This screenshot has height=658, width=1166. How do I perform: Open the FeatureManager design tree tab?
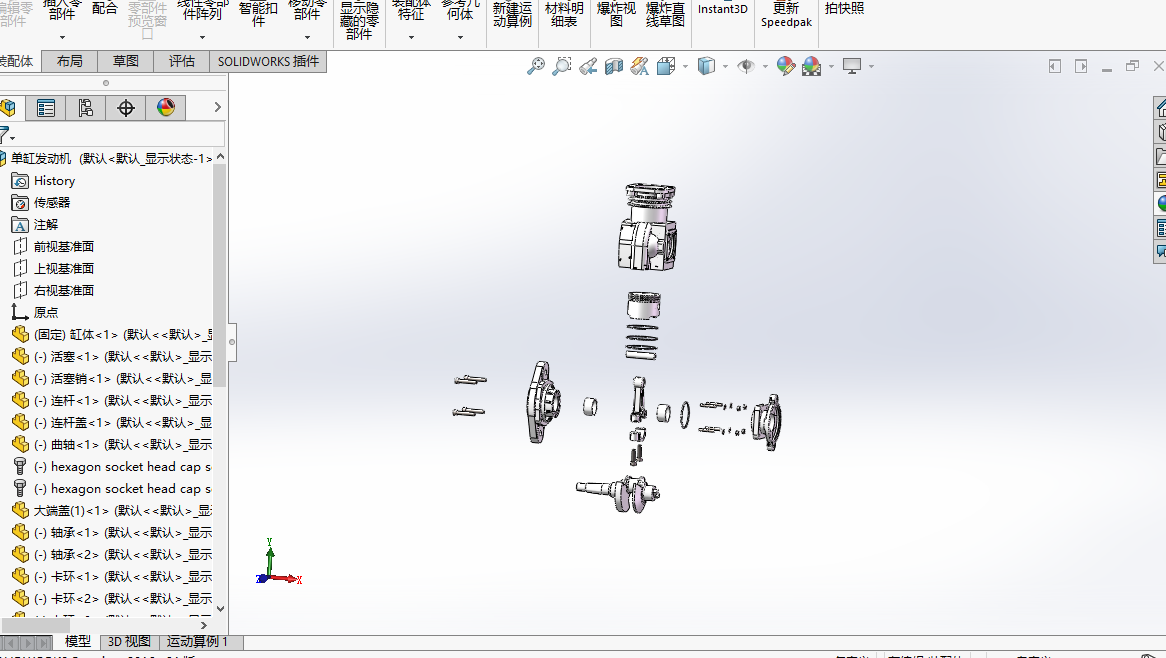pos(9,108)
